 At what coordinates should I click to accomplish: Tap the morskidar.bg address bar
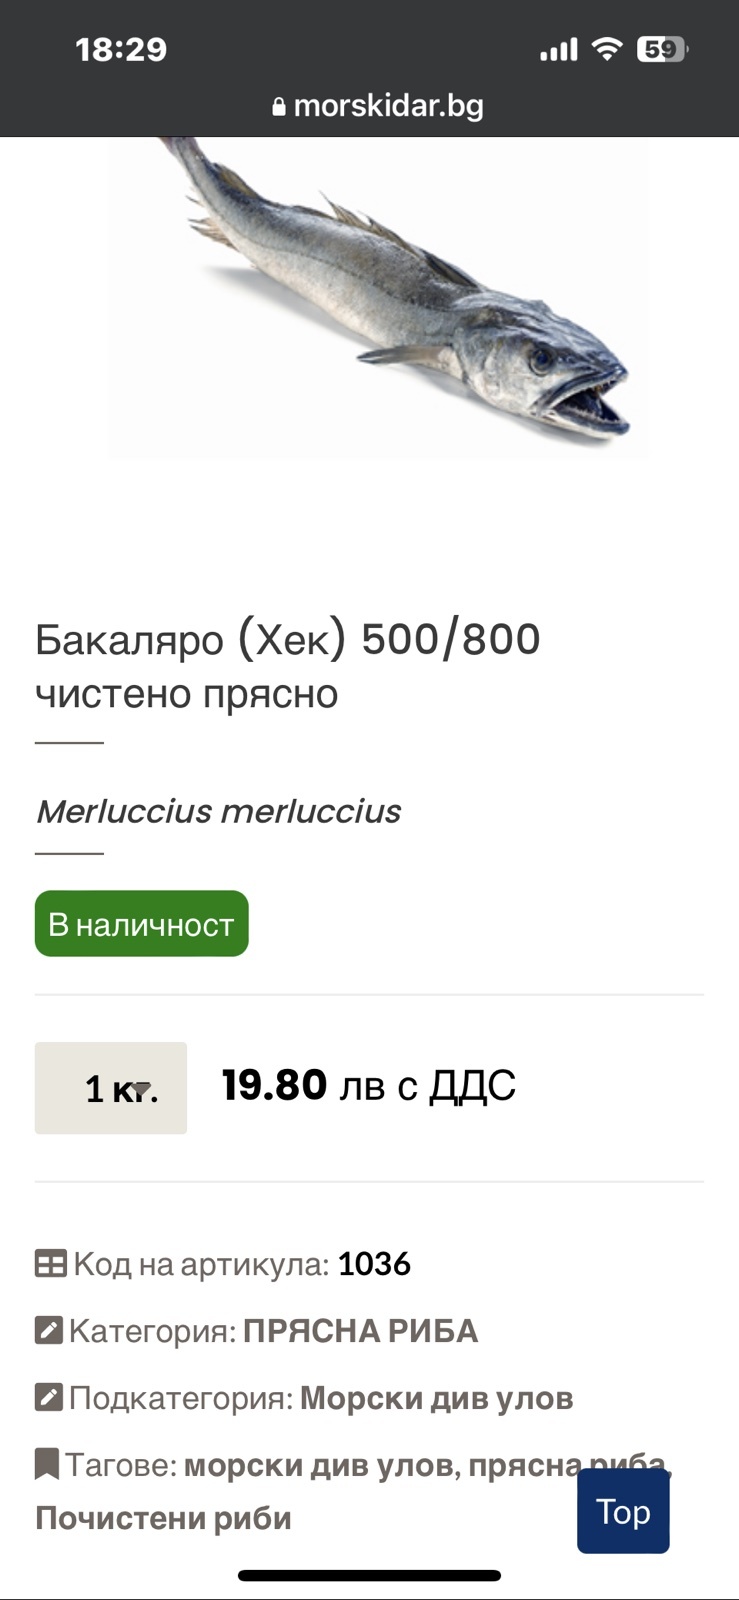(378, 106)
